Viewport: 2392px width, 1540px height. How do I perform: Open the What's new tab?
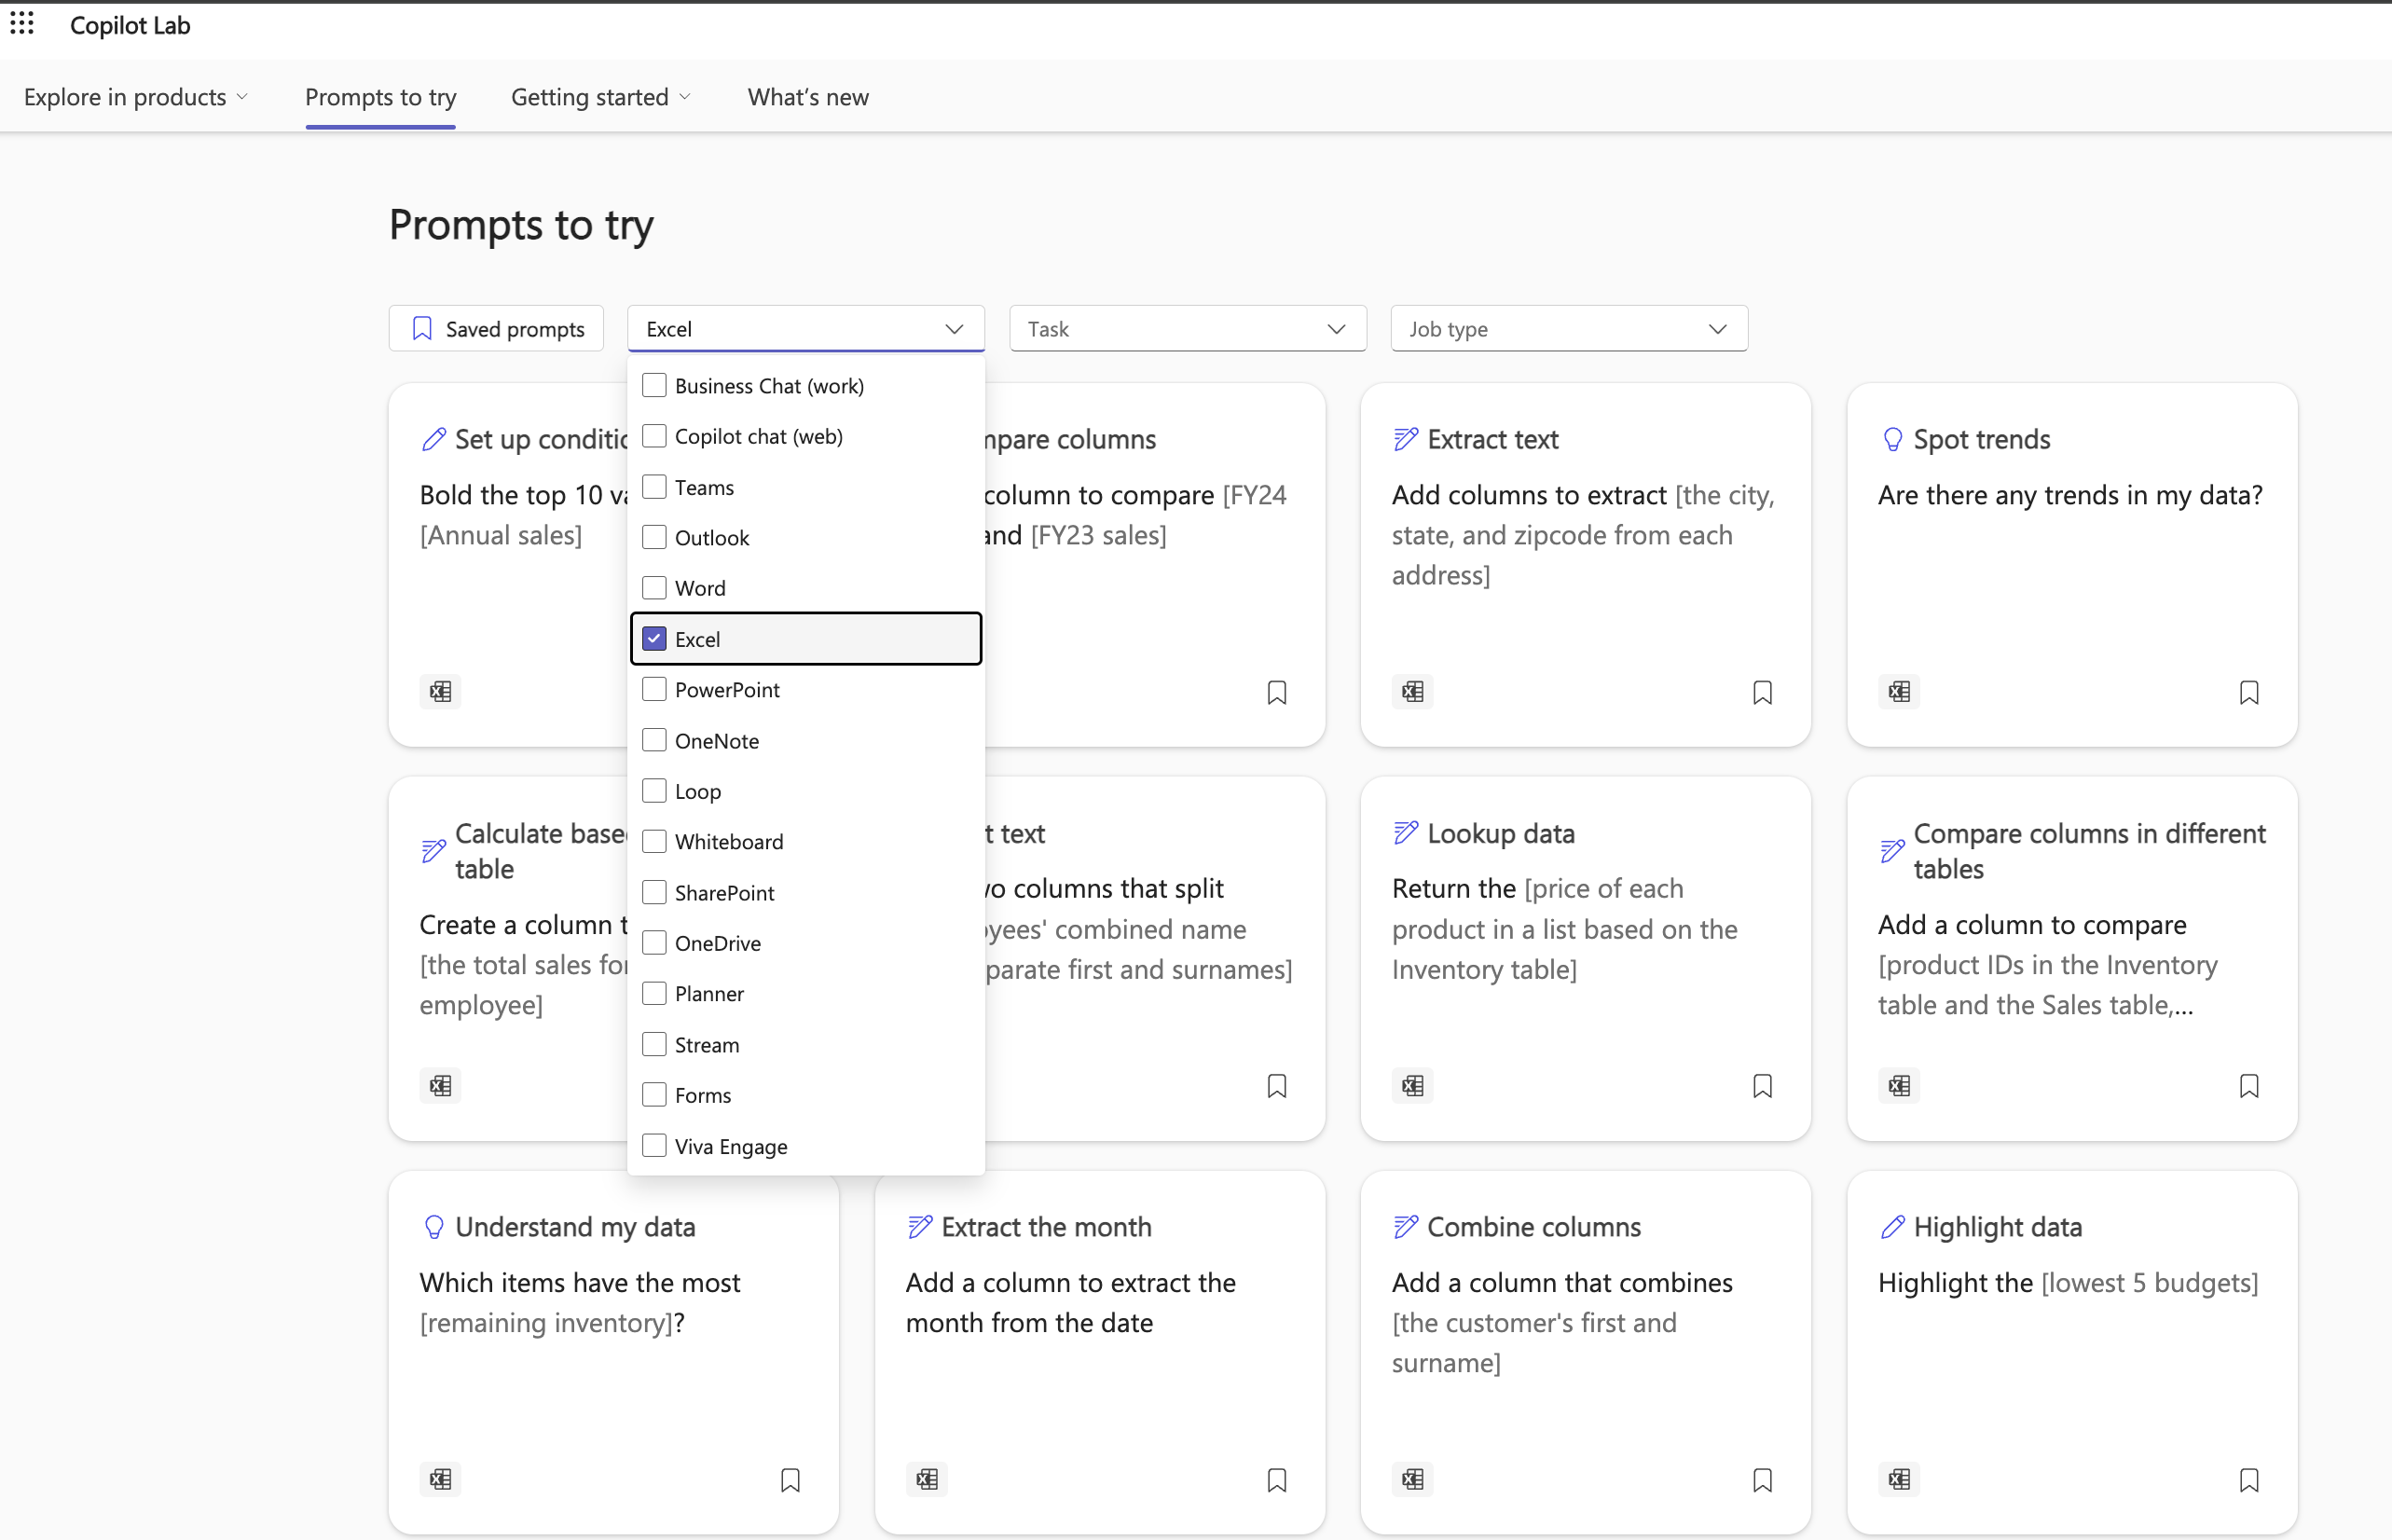(x=808, y=97)
